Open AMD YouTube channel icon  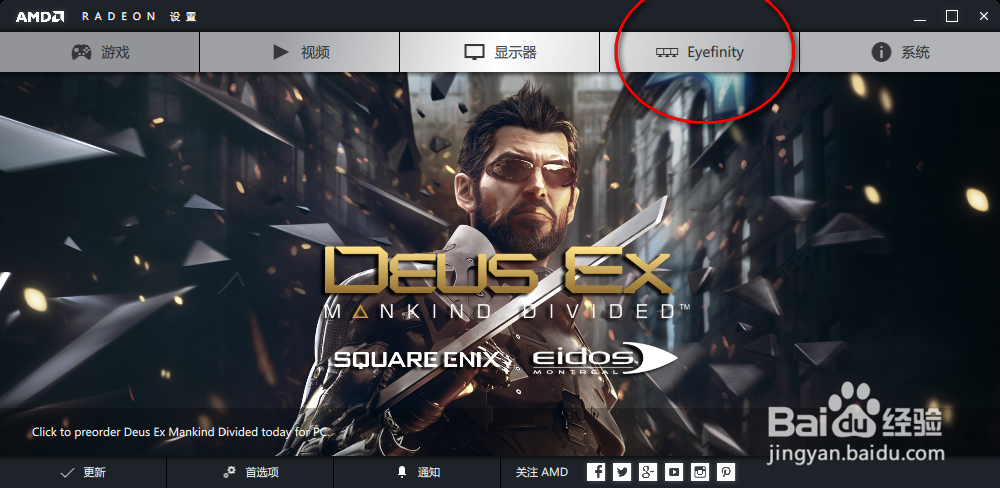673,472
